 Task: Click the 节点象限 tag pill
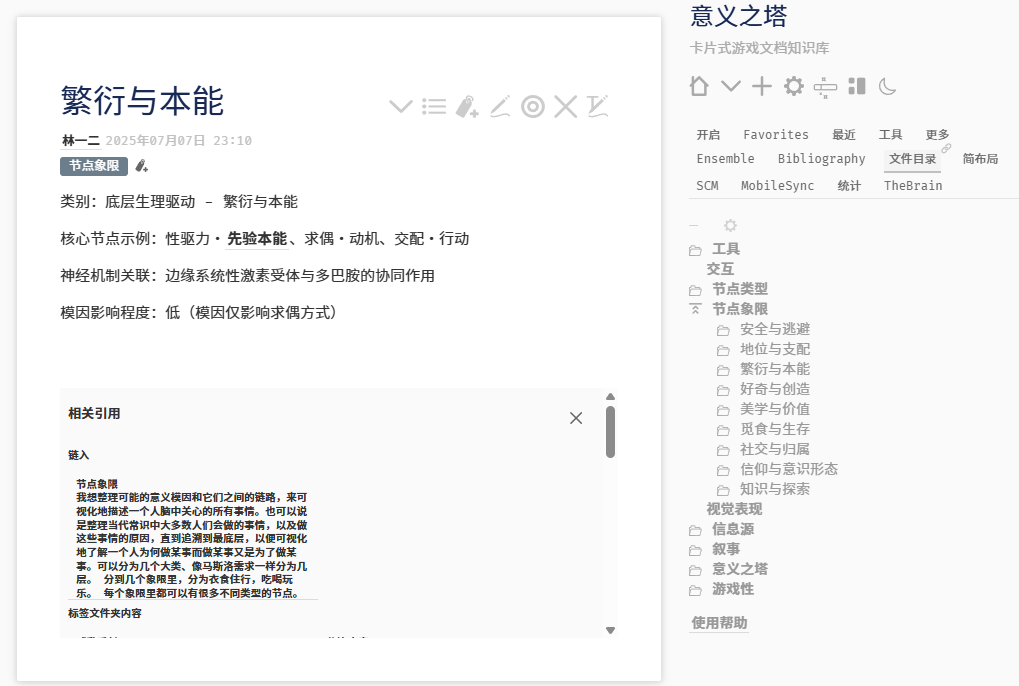94,166
